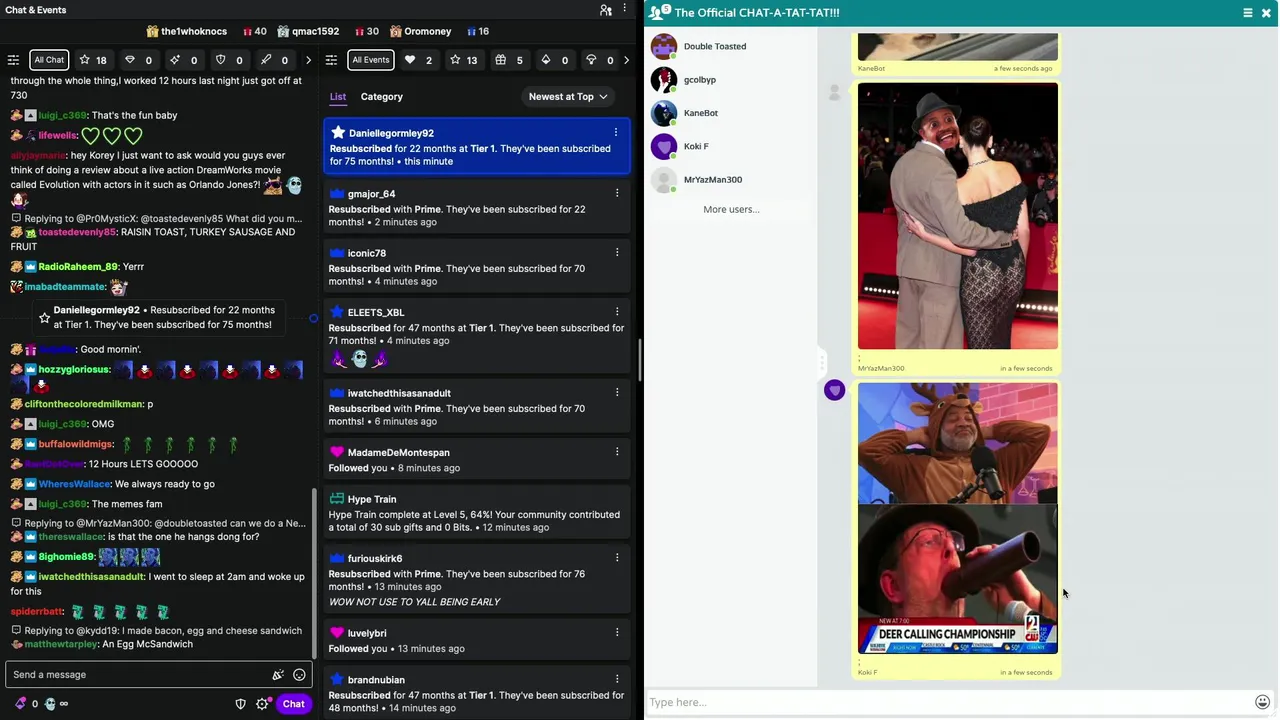Expand more chat filters with right chevron
This screenshot has height=720, width=1280.
pyautogui.click(x=308, y=60)
